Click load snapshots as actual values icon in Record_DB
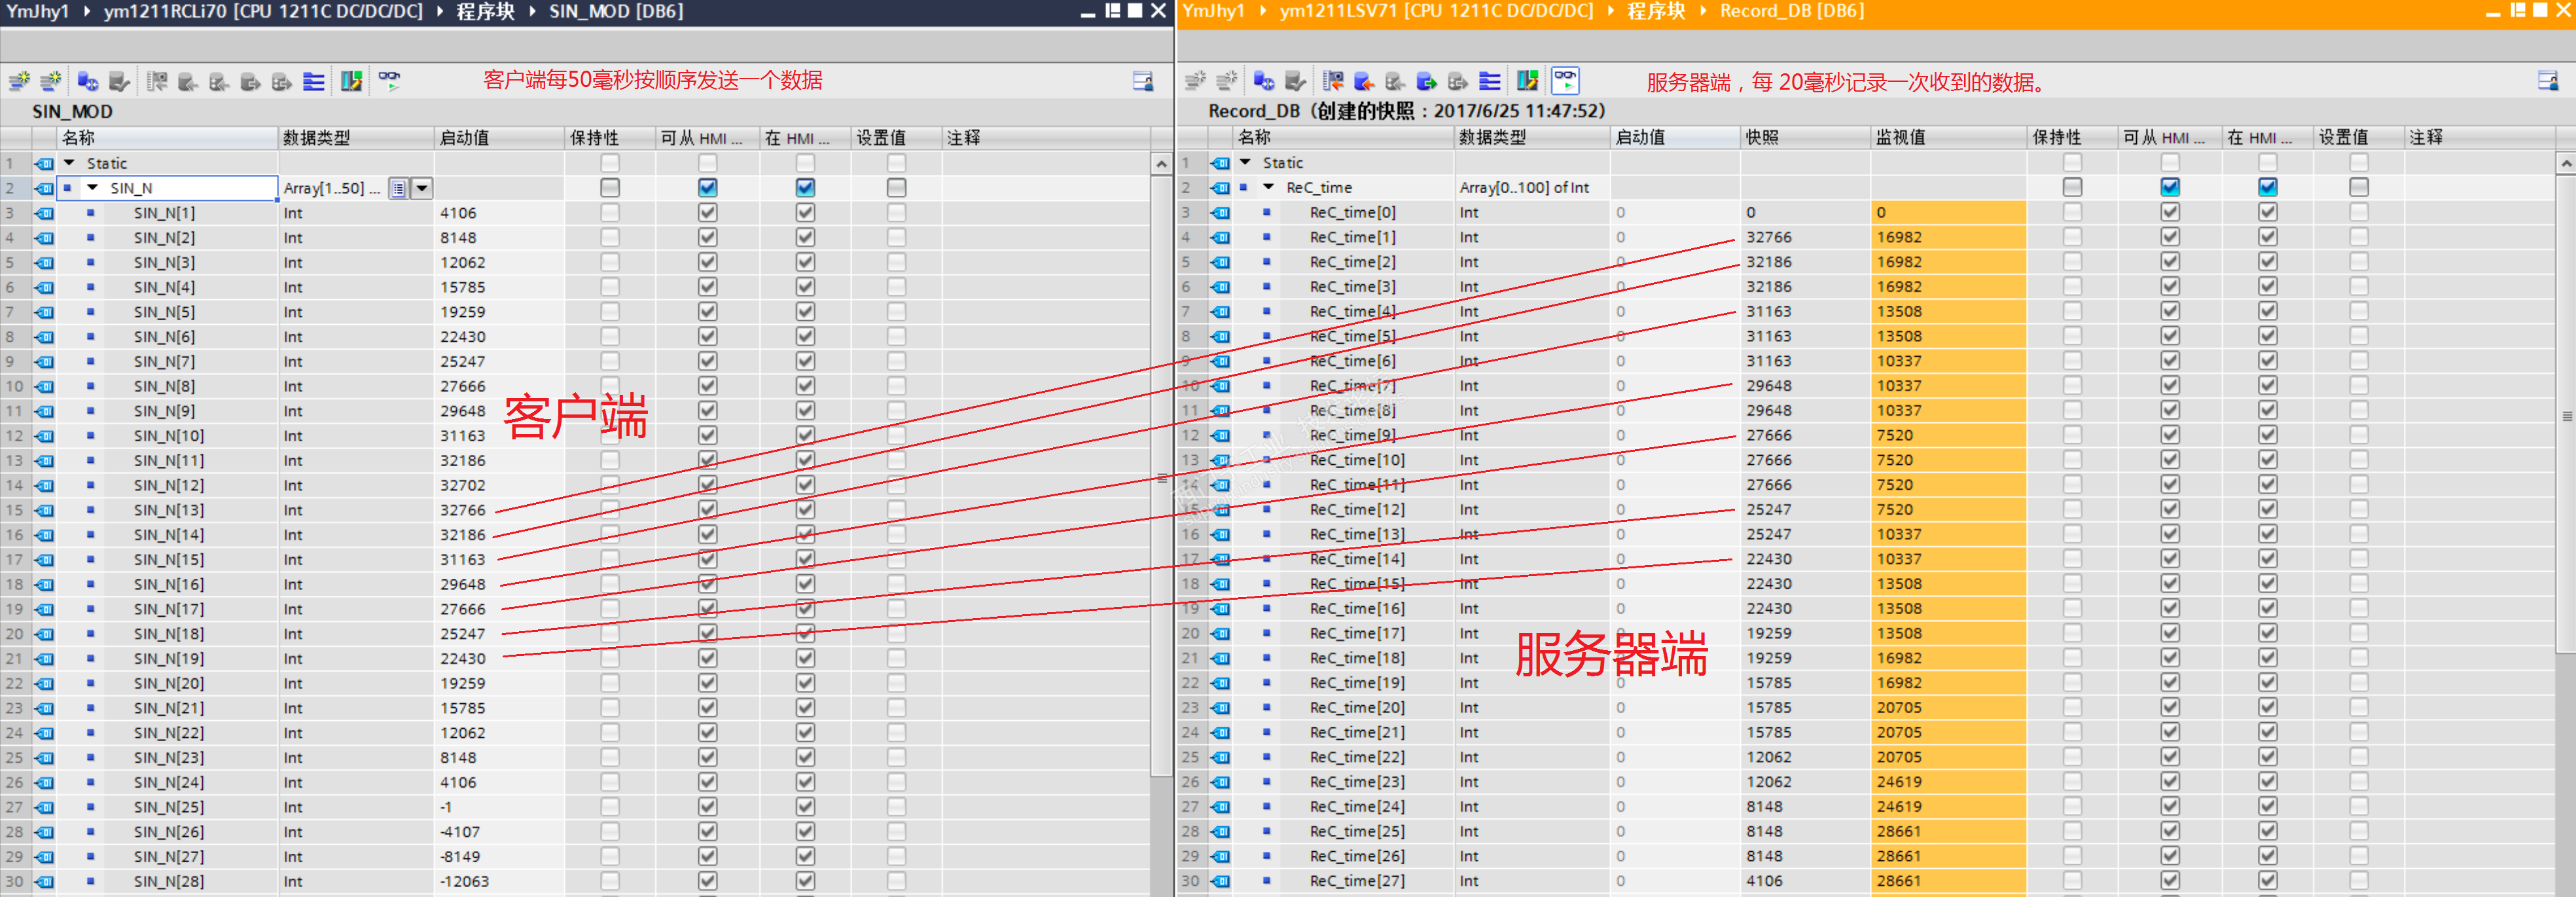 click(x=1365, y=81)
